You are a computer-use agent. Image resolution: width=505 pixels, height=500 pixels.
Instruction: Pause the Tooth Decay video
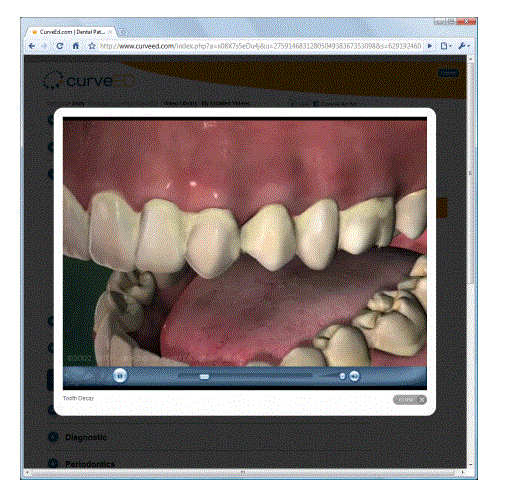120,375
